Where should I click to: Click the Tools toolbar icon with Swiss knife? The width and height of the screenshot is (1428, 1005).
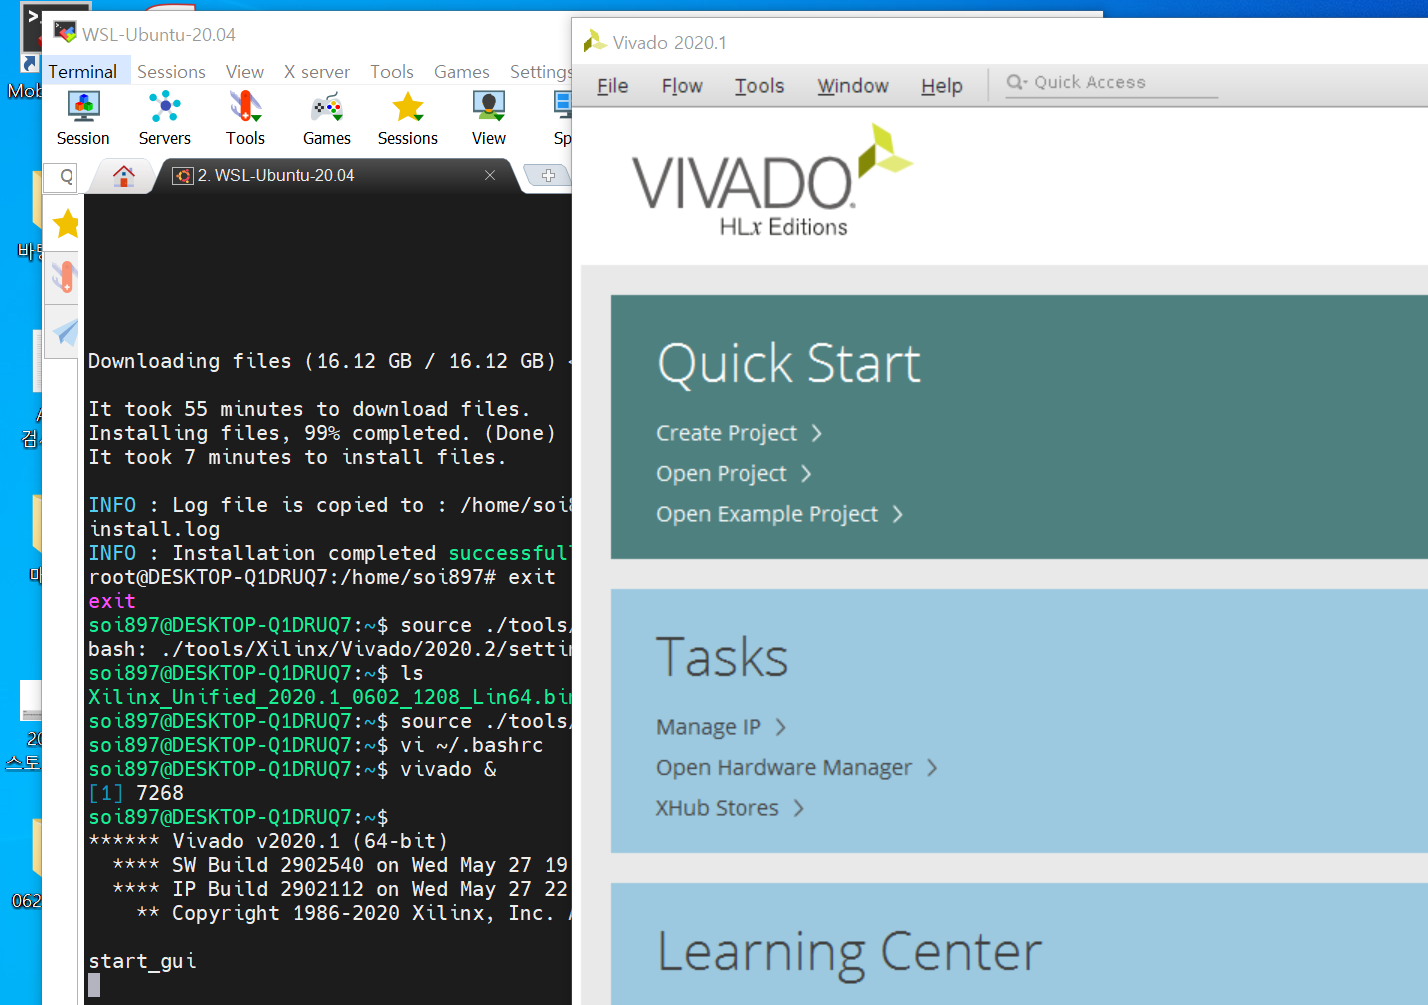245,119
